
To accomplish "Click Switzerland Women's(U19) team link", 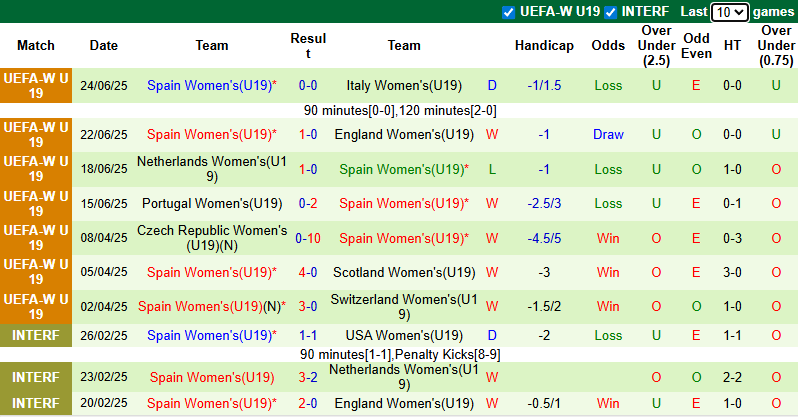I will point(404,306).
